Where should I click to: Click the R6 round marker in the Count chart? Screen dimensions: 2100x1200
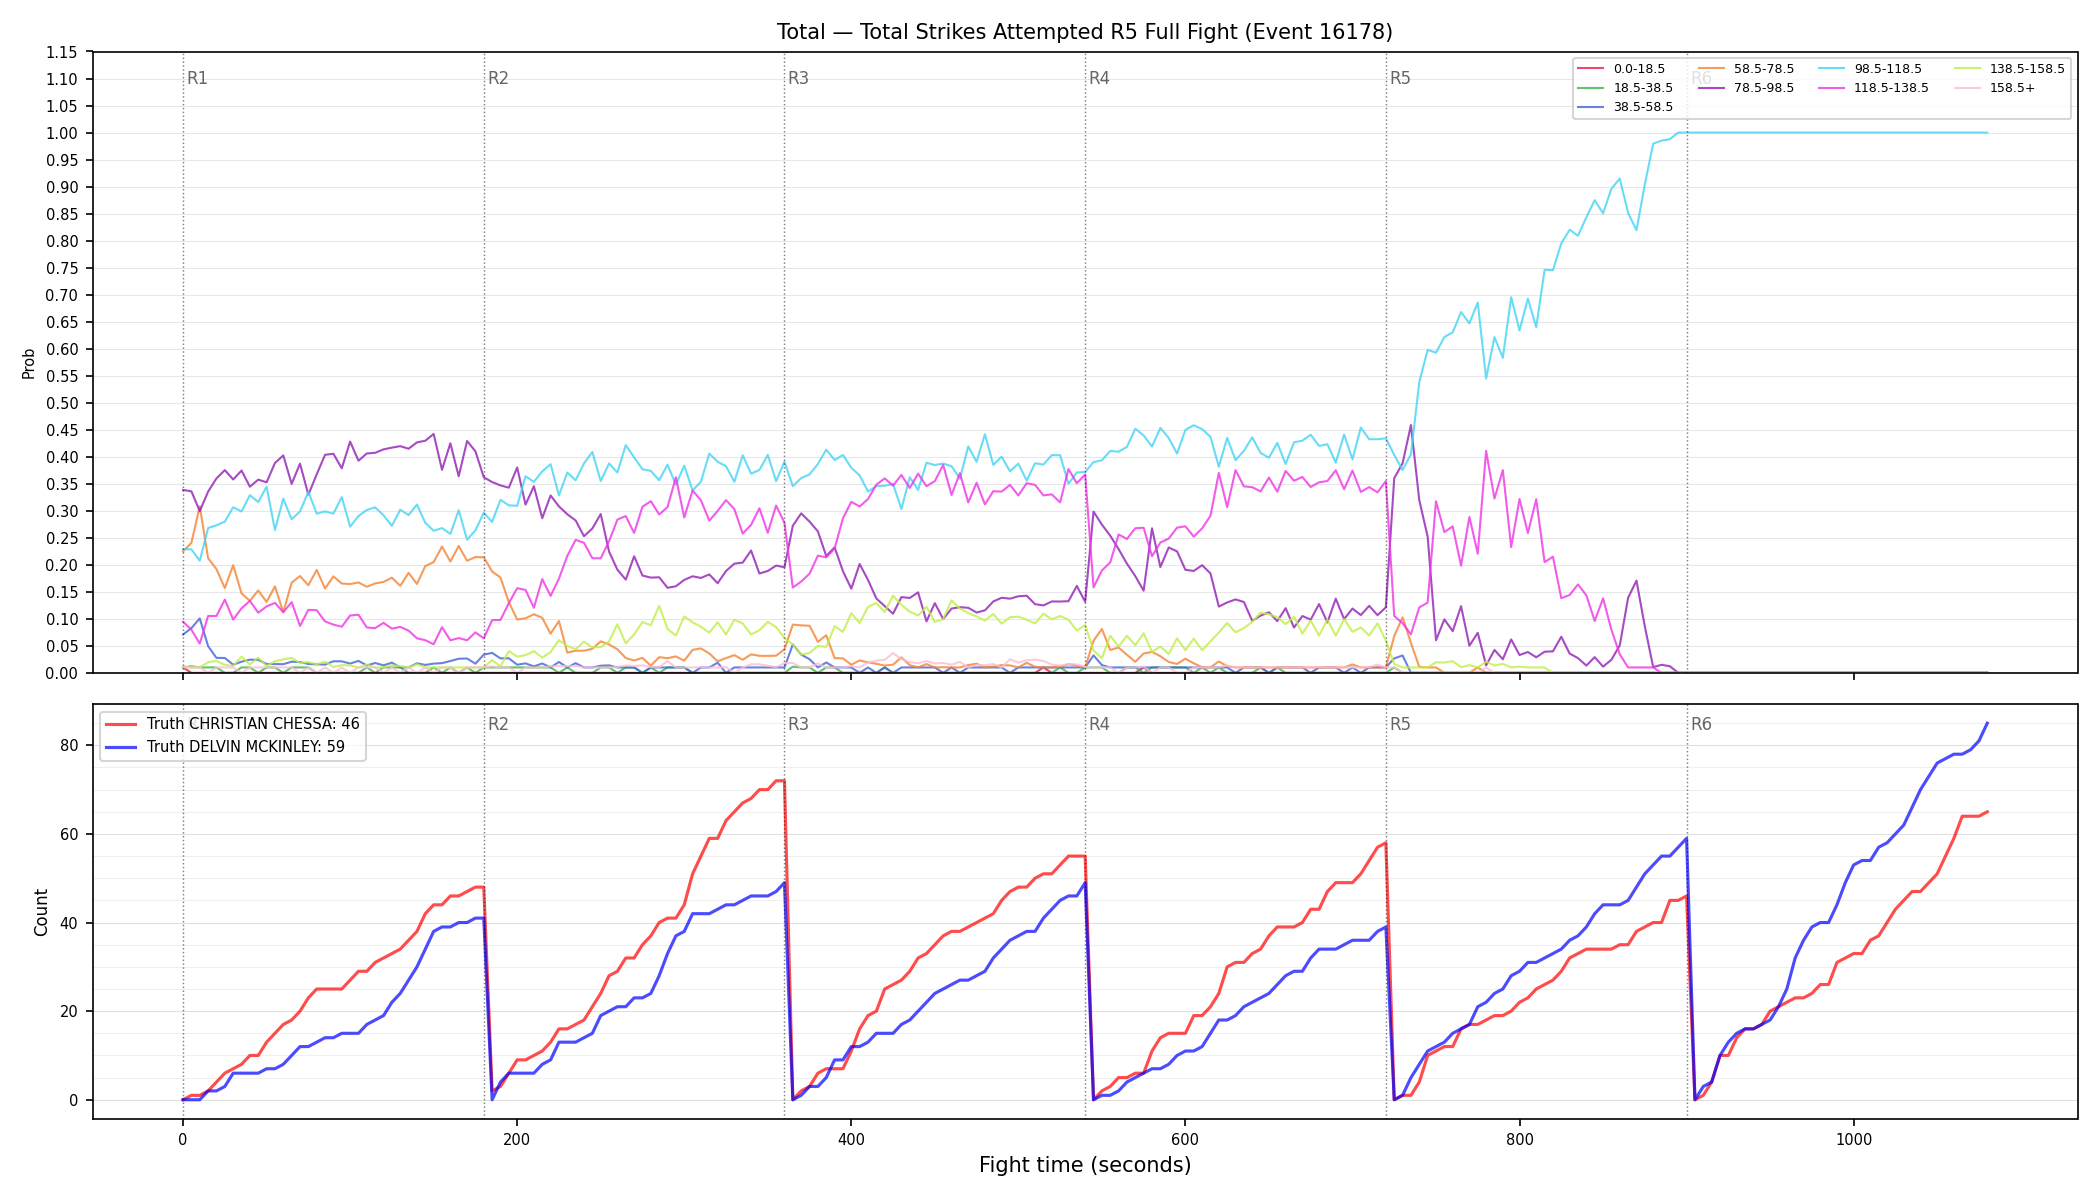pyautogui.click(x=1701, y=724)
